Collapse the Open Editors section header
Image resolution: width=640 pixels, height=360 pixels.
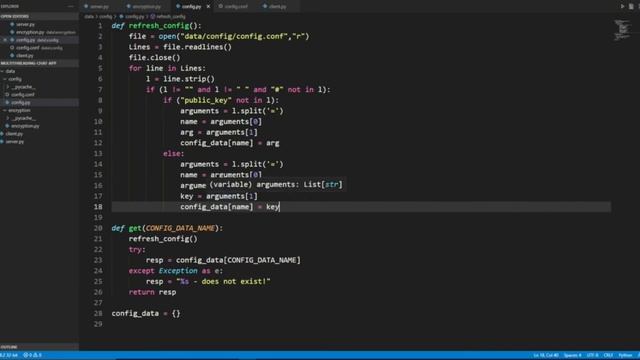click(x=39, y=16)
